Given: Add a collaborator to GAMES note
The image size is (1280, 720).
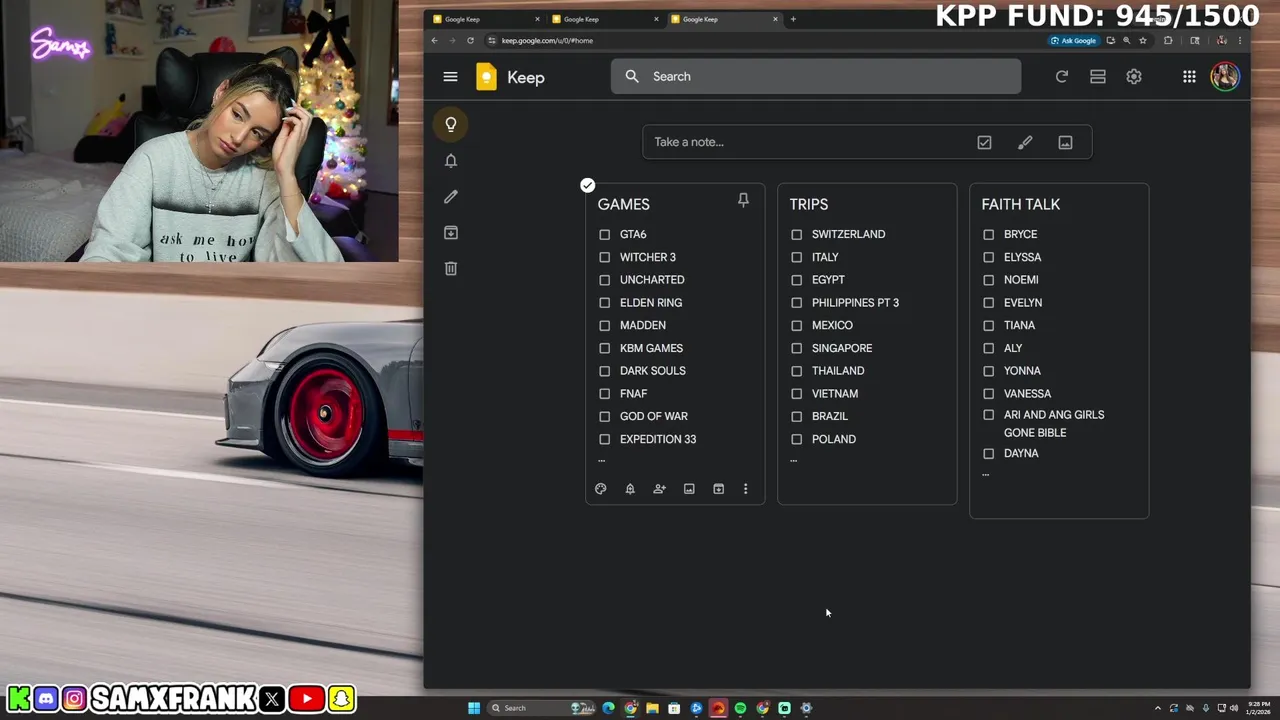Looking at the screenshot, I should 659,489.
